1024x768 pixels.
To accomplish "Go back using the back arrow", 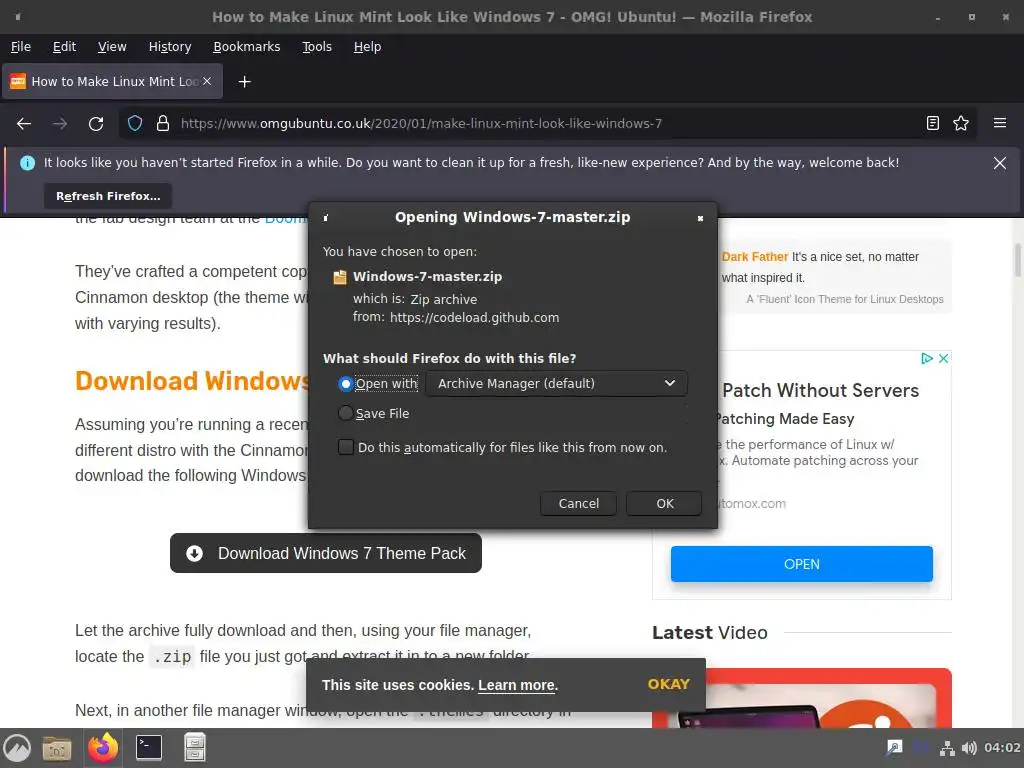I will pyautogui.click(x=24, y=123).
